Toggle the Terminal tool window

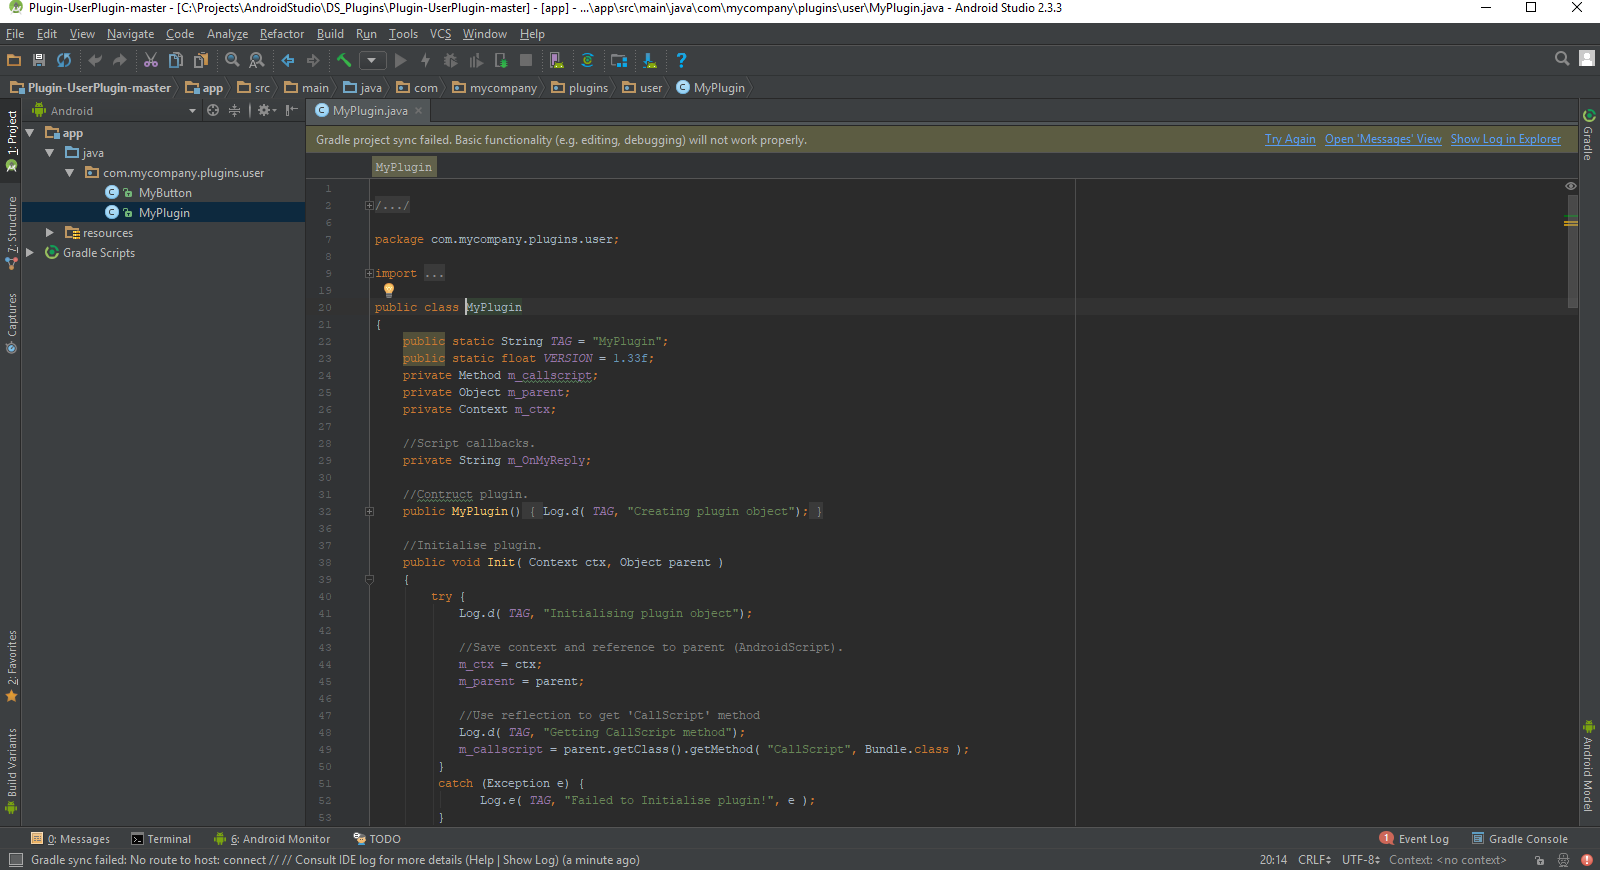tap(161, 839)
